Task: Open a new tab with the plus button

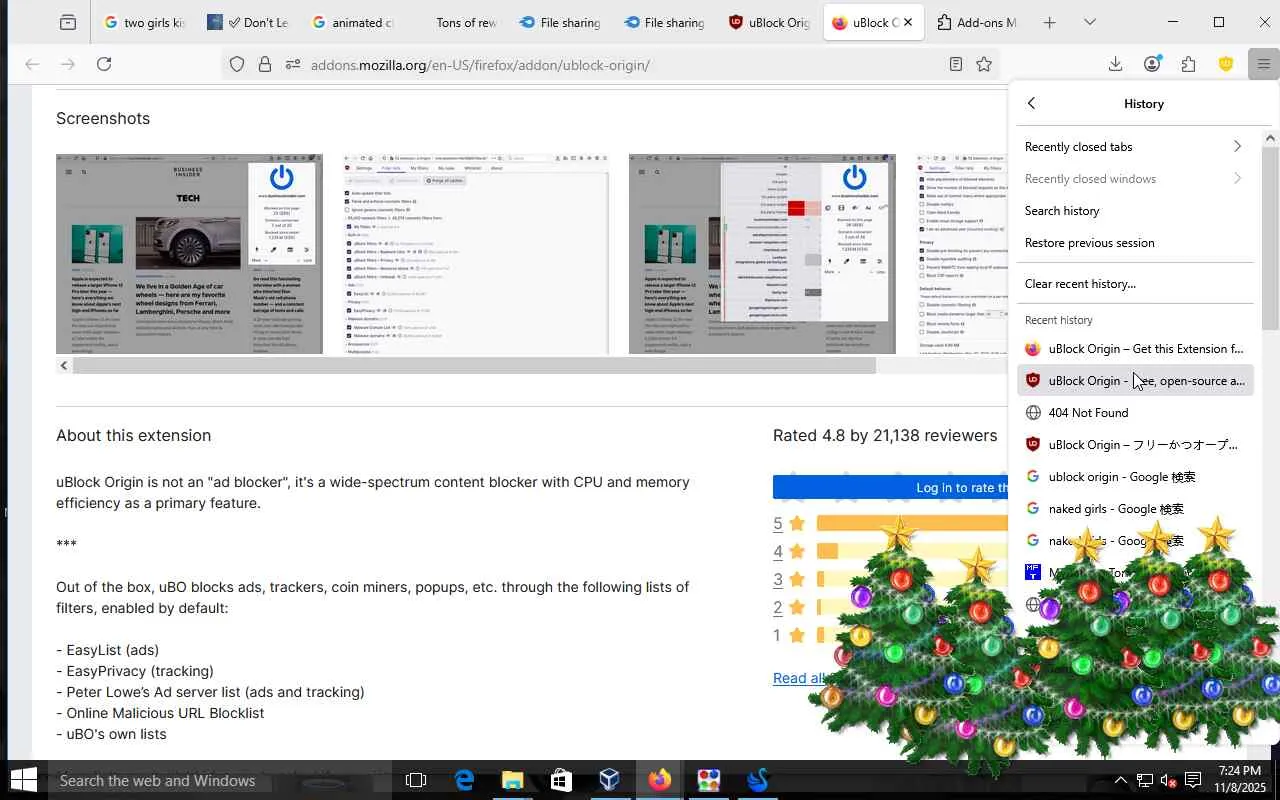Action: coord(1049,22)
